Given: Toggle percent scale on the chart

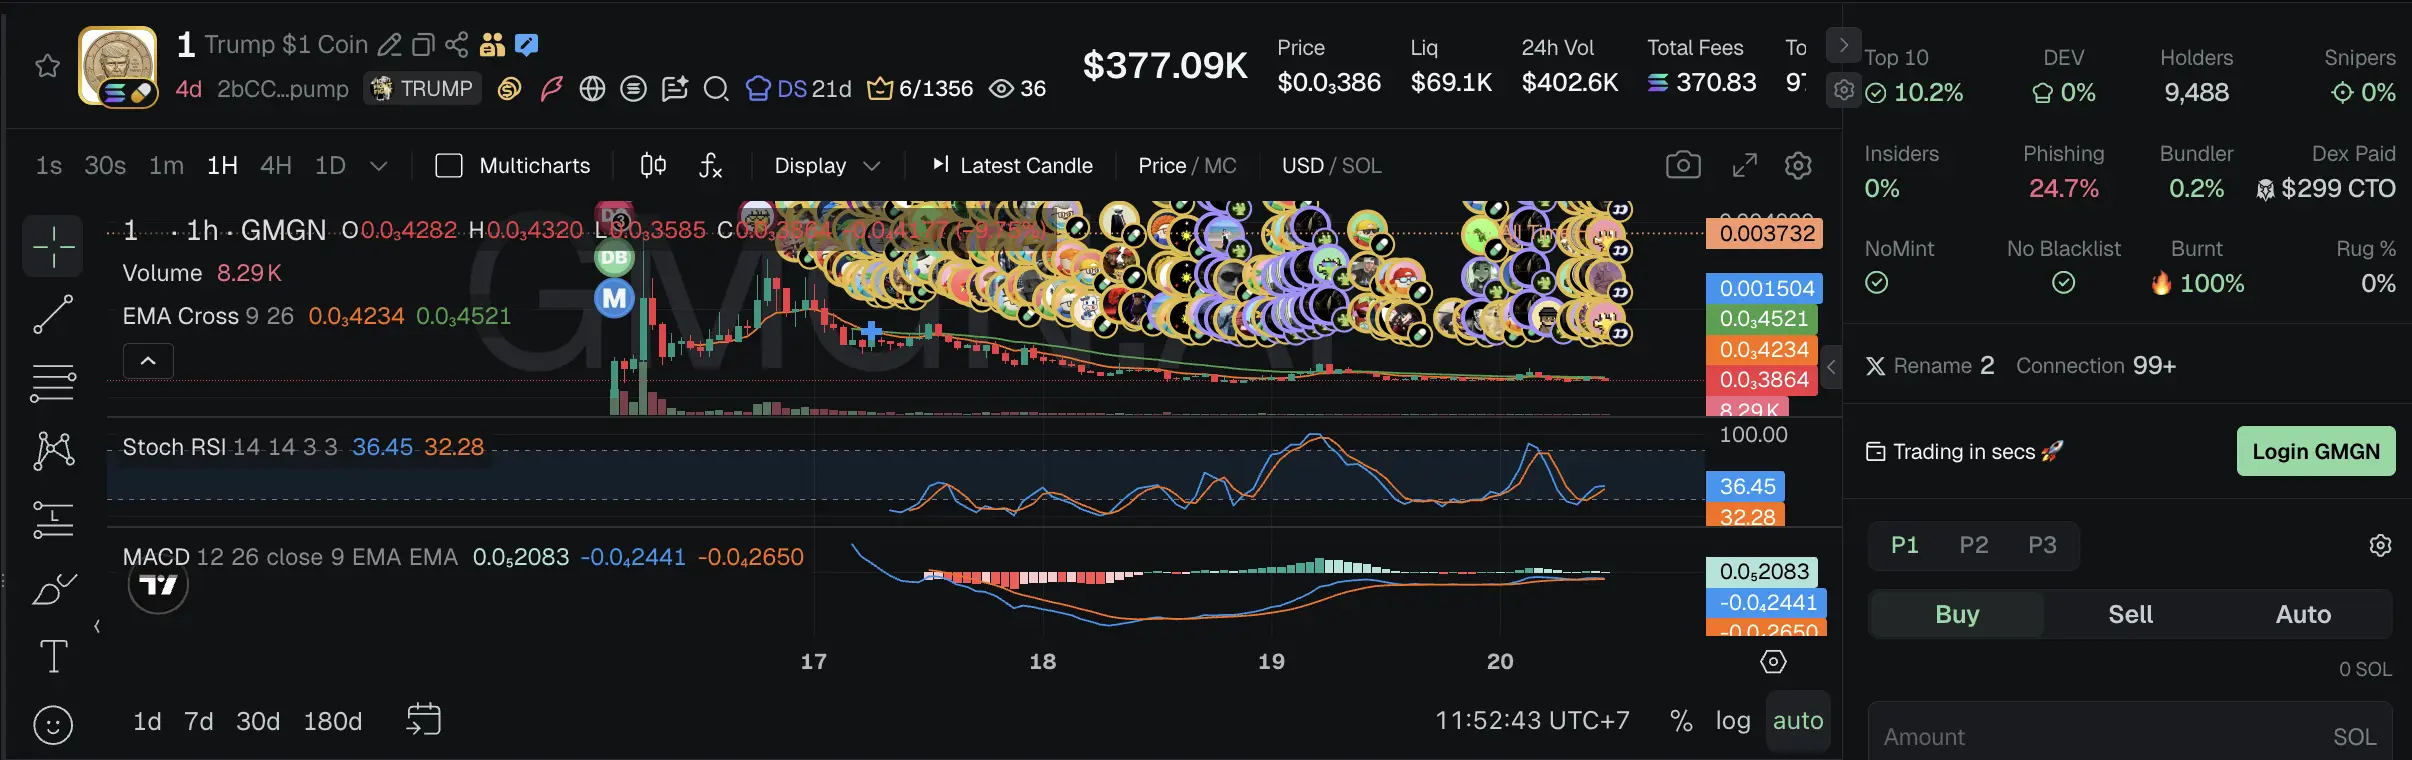Looking at the screenshot, I should click(1681, 721).
